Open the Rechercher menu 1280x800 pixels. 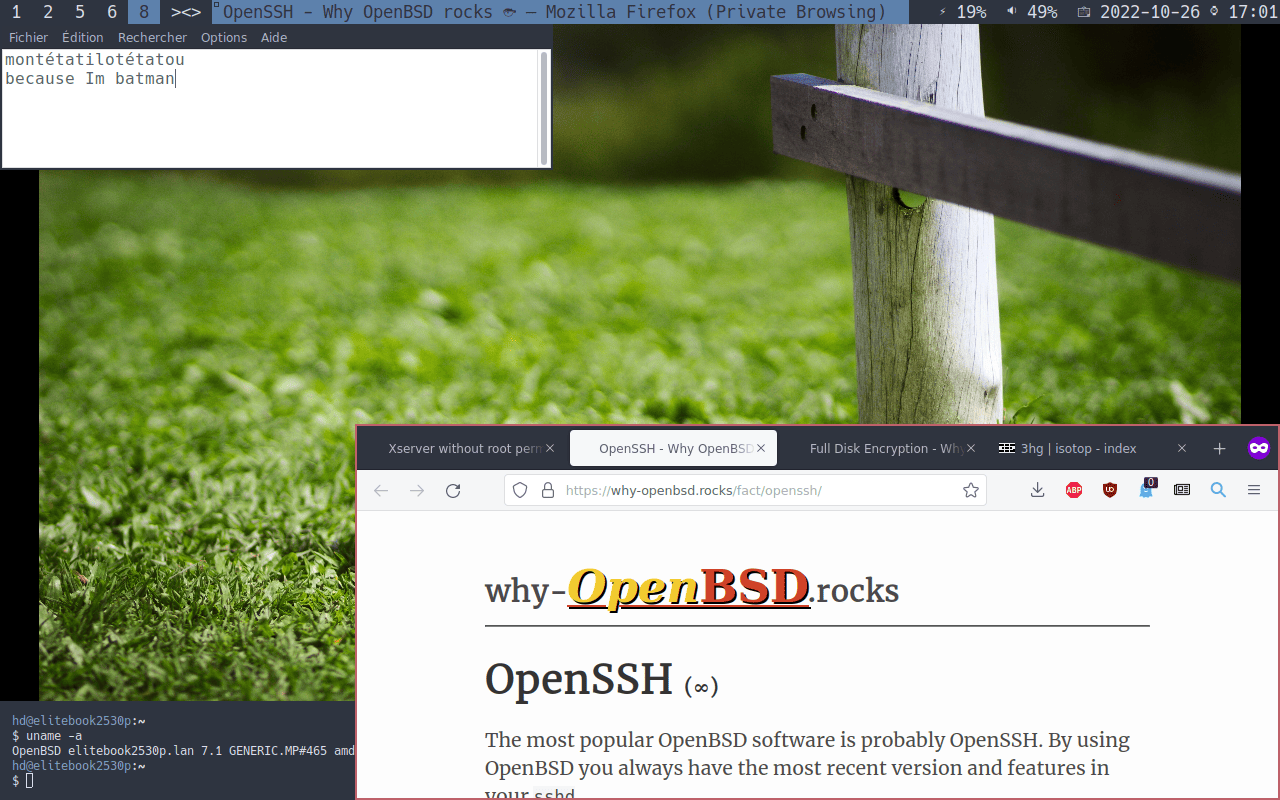point(152,37)
